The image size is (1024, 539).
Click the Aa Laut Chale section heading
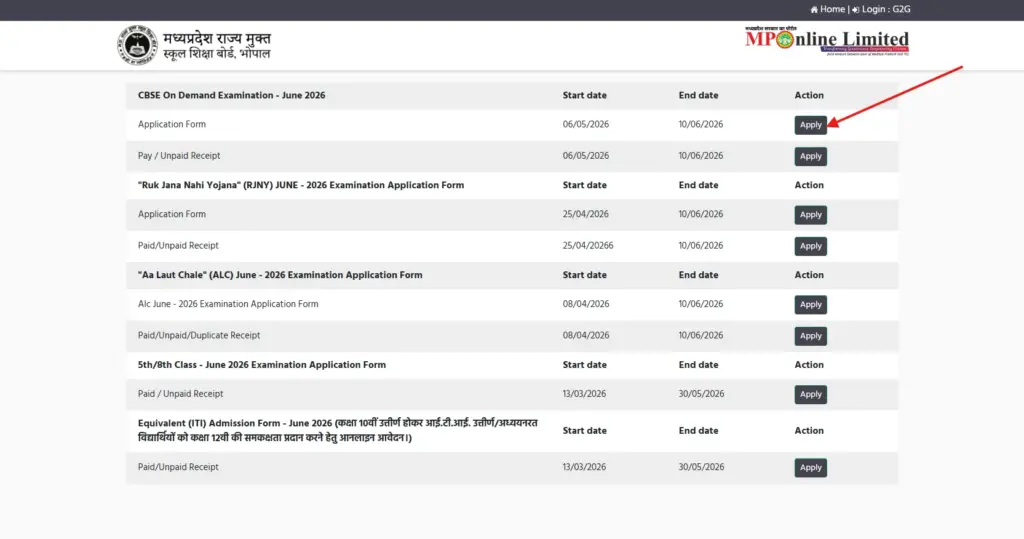pyautogui.click(x=280, y=275)
